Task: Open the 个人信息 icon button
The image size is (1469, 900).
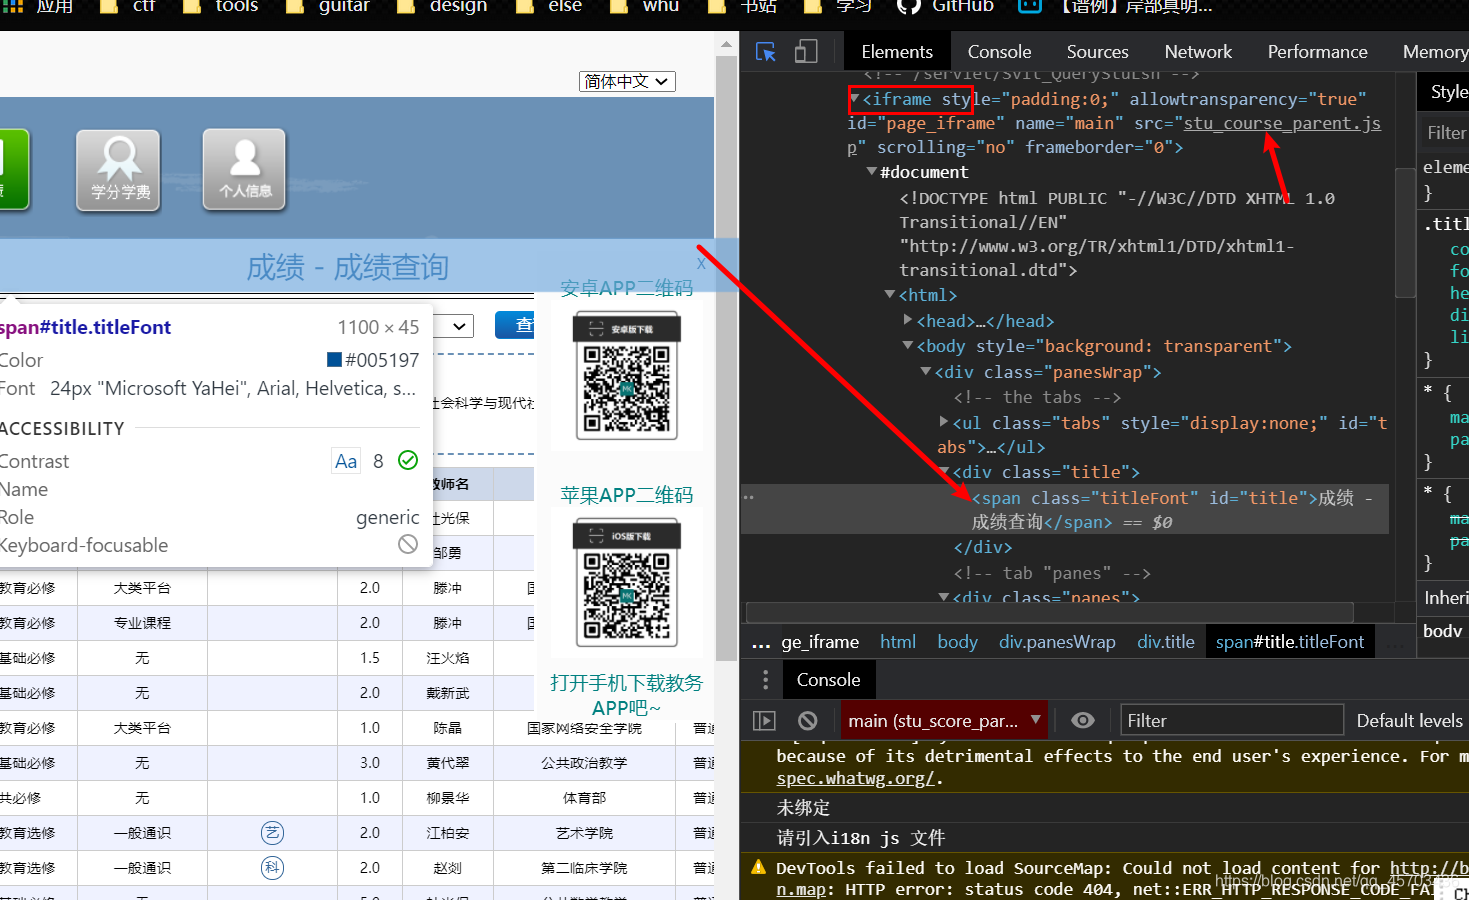Action: point(245,170)
